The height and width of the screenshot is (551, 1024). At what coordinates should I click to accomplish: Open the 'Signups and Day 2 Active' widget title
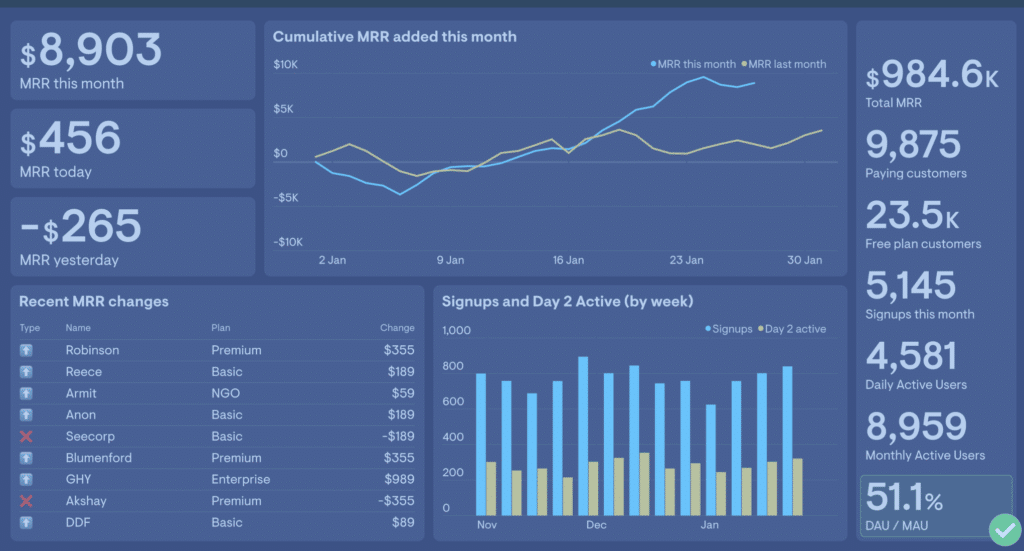click(567, 301)
